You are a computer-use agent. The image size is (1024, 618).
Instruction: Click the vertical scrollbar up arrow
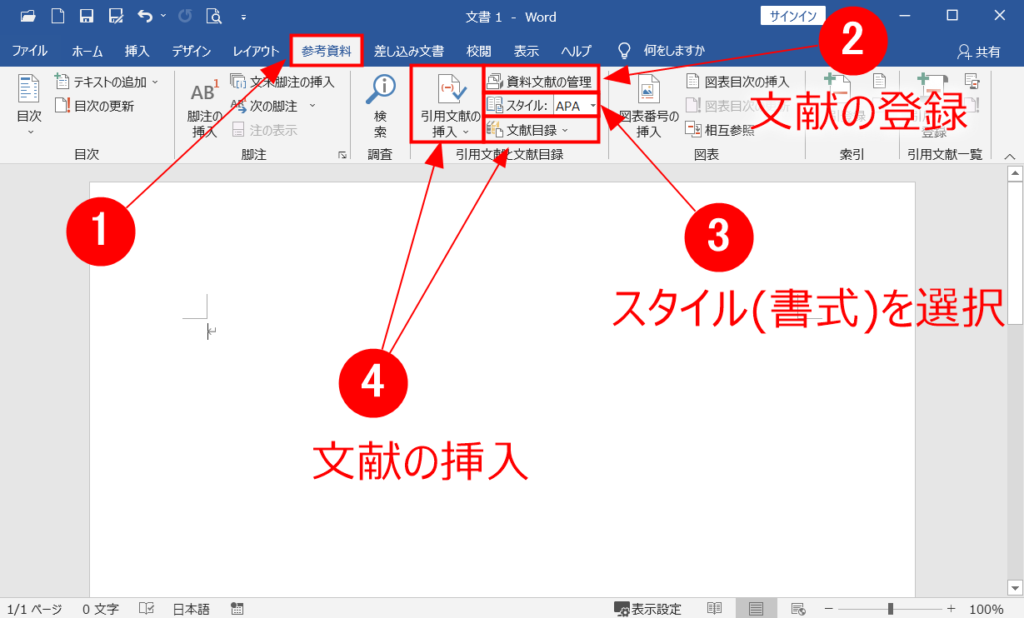[x=1015, y=173]
